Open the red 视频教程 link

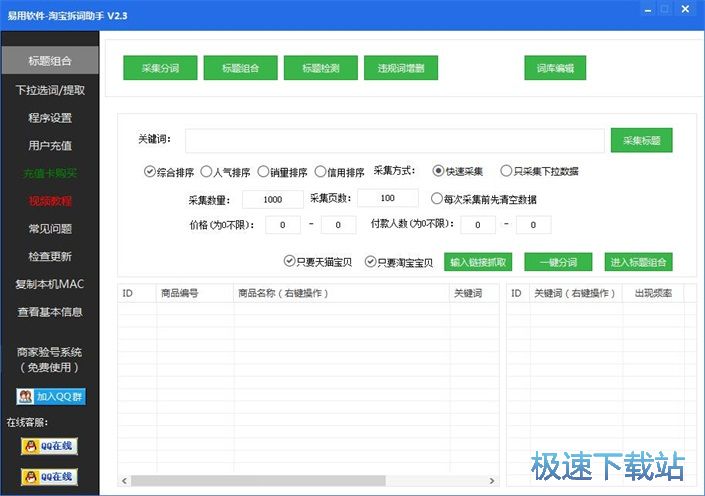49,201
